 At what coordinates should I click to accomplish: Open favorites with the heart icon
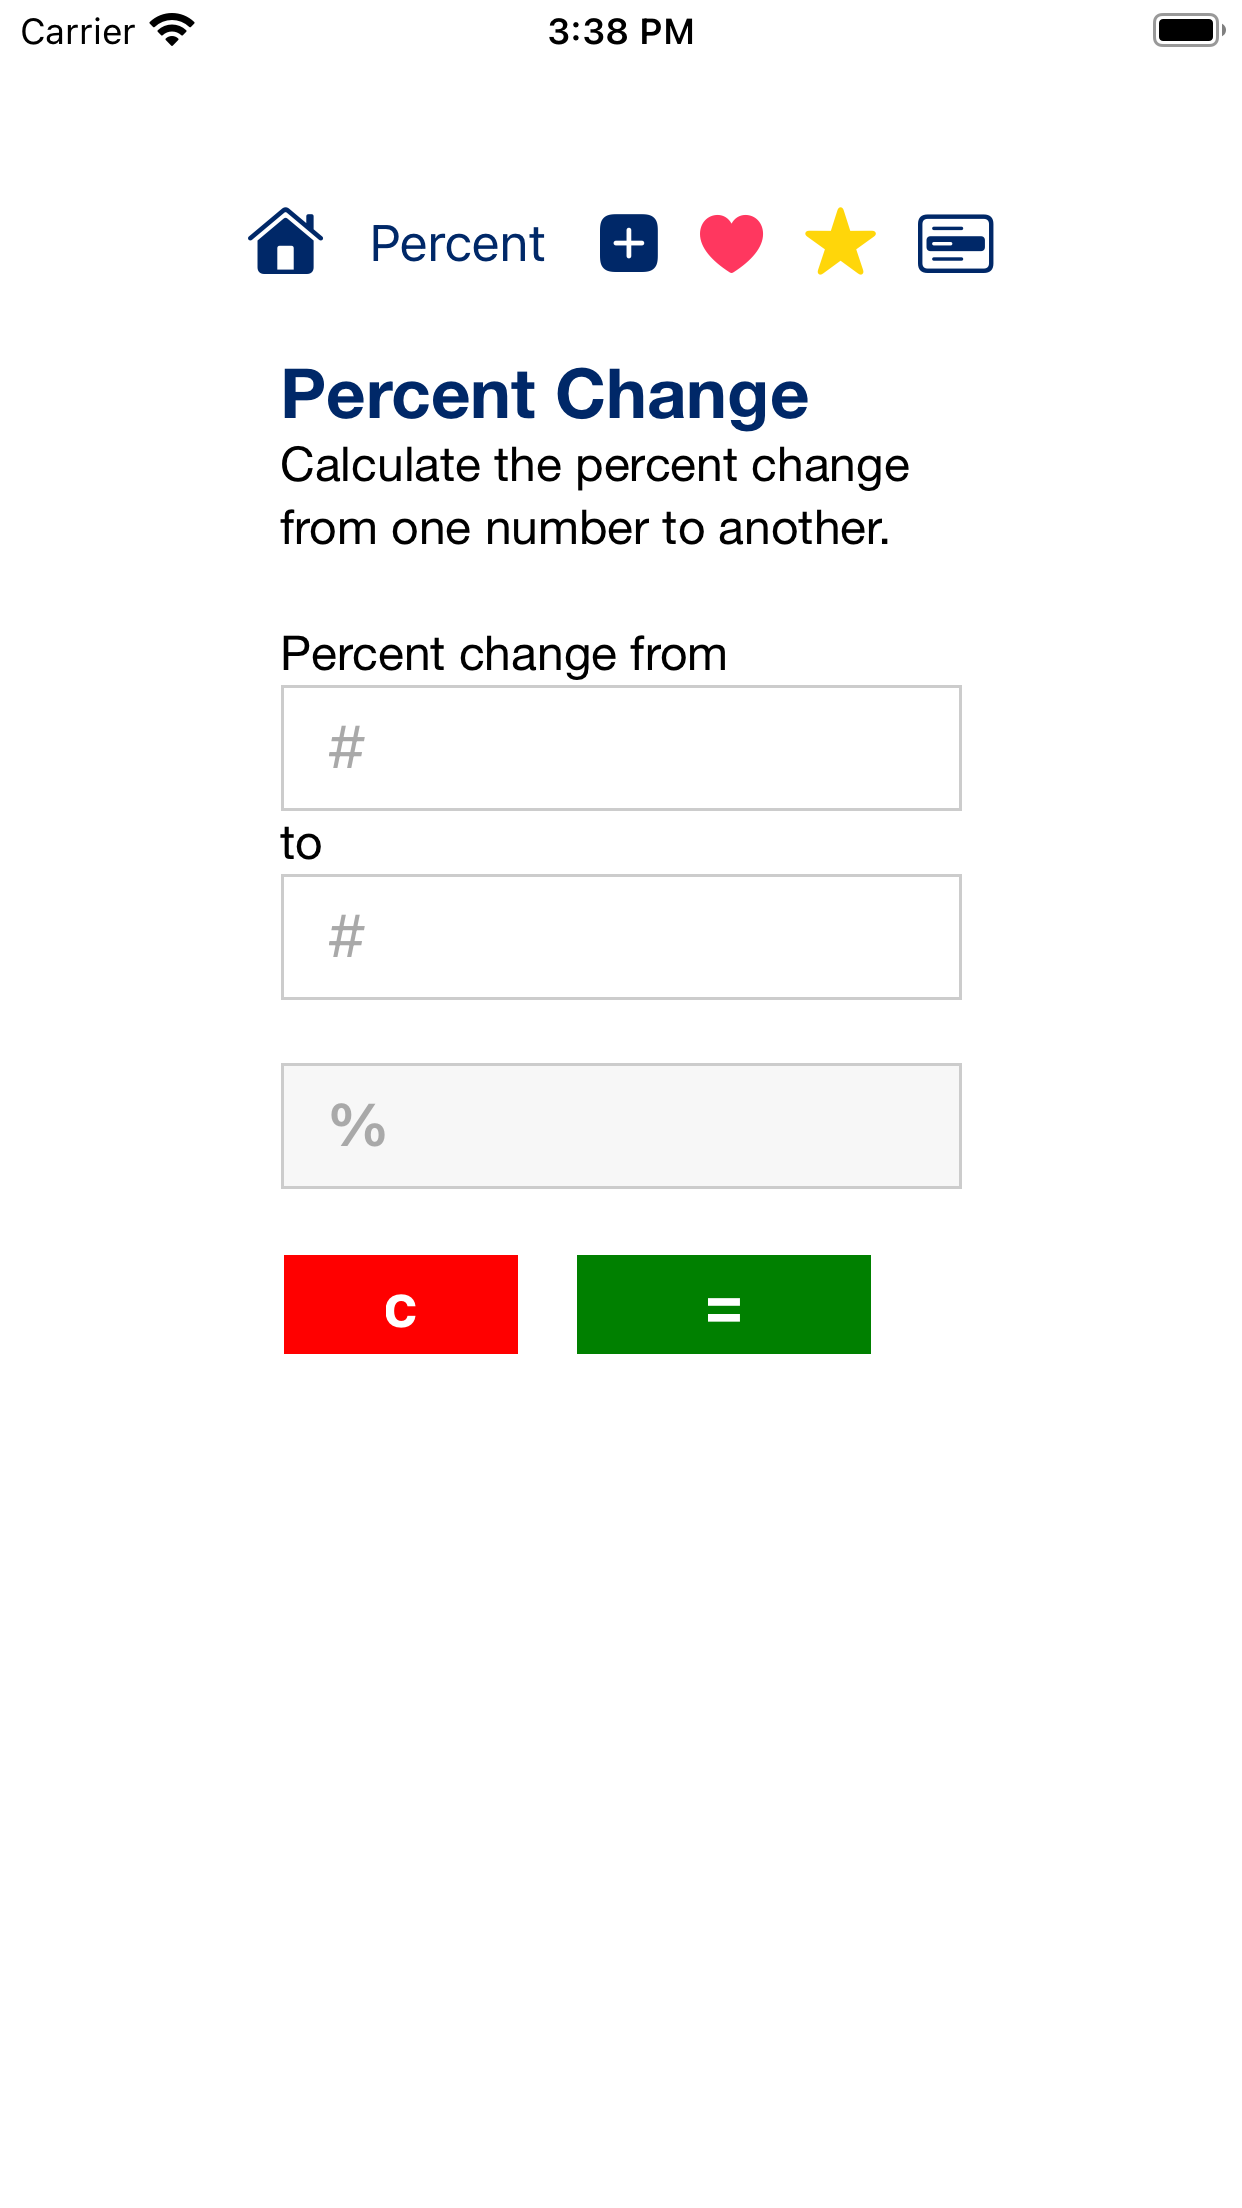click(730, 241)
